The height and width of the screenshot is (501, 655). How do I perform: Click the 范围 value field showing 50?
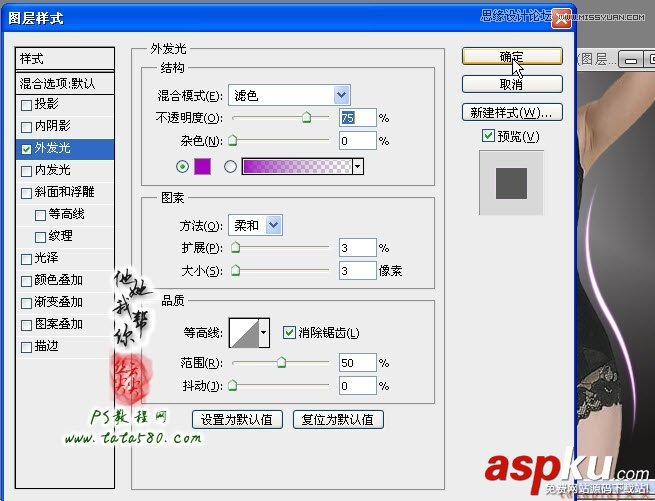(358, 363)
